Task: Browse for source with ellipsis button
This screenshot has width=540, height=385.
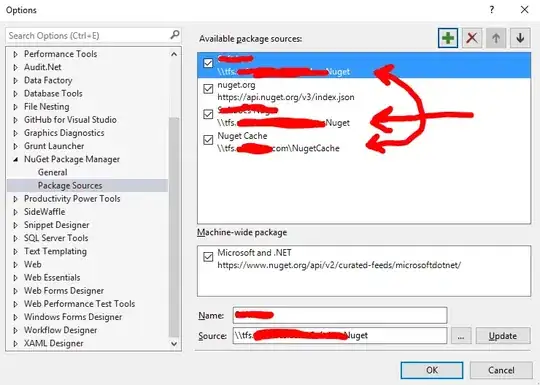Action: point(461,336)
